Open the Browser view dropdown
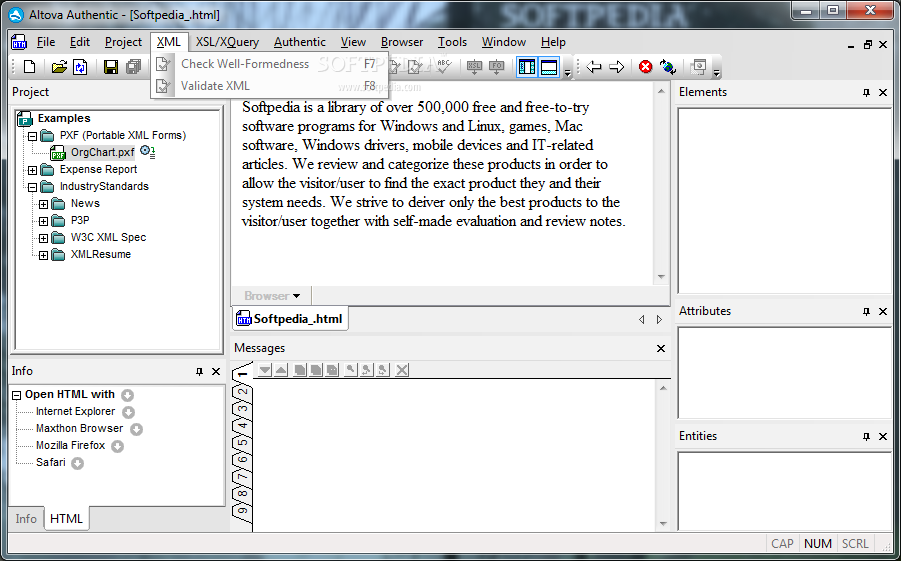901x561 pixels. click(x=272, y=296)
